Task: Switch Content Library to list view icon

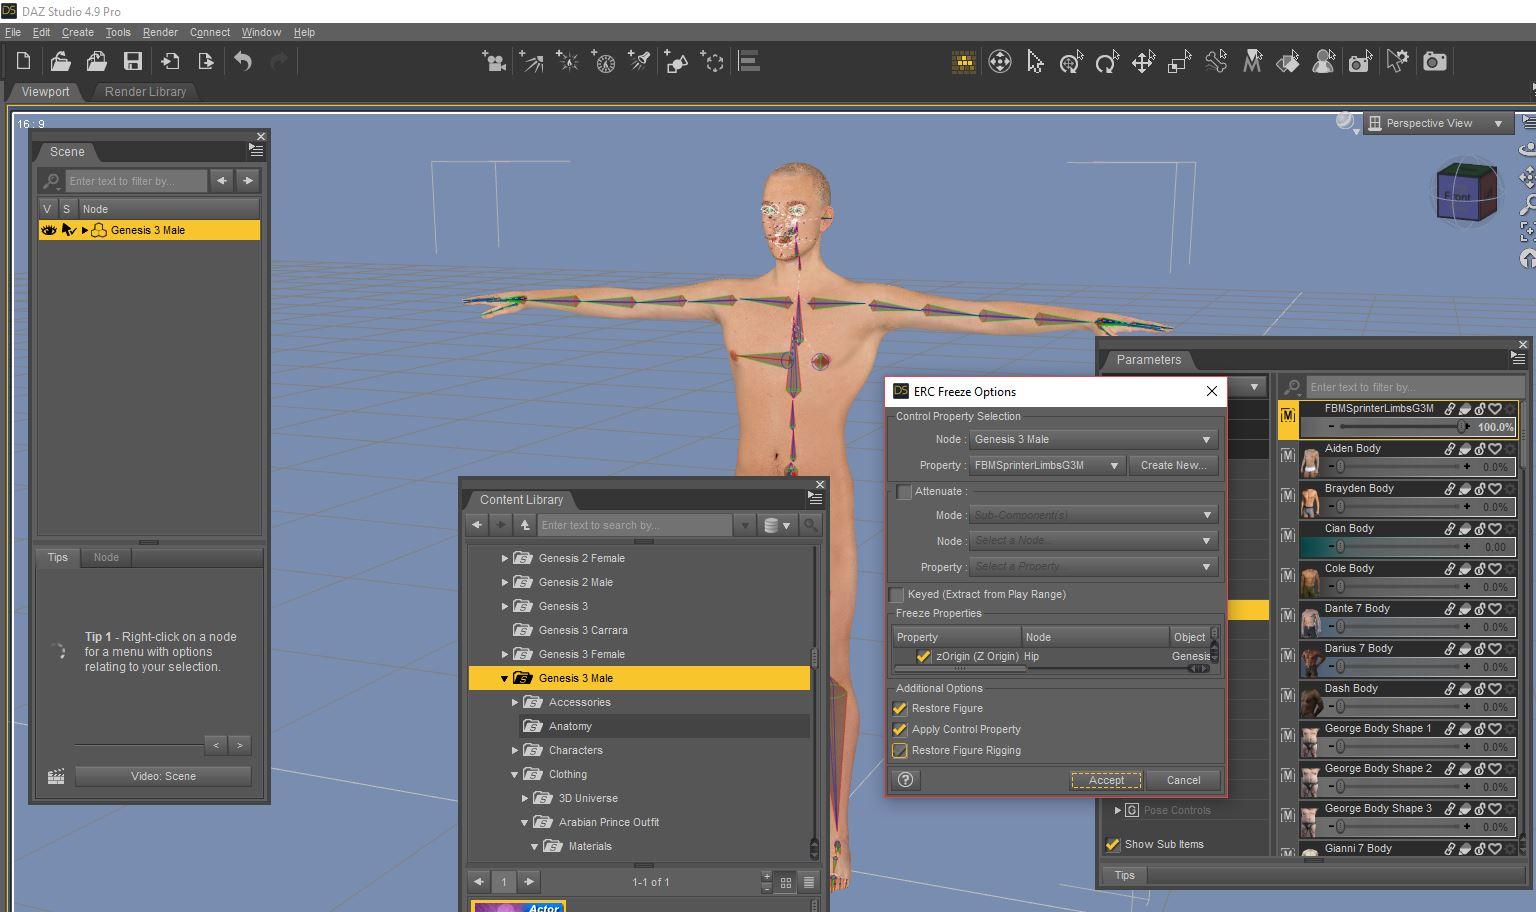Action: point(808,882)
